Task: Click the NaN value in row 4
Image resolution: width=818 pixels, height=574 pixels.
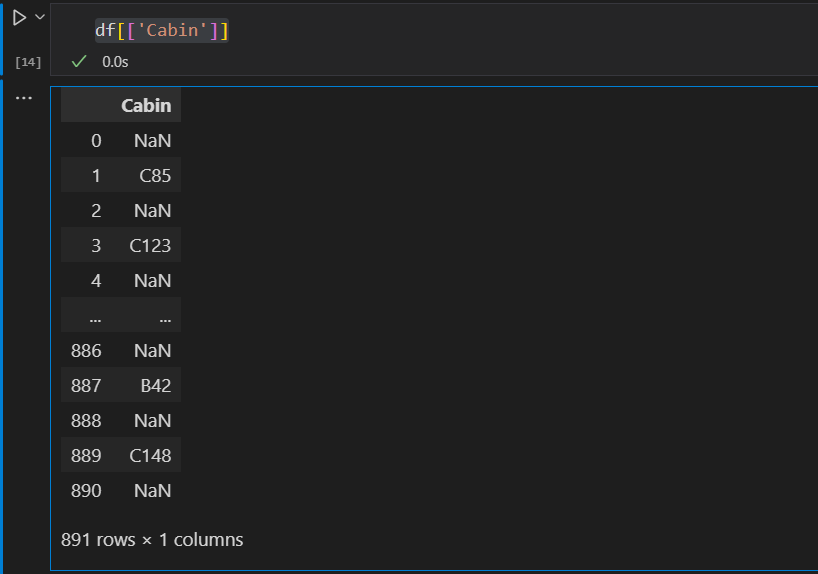Action: 152,281
